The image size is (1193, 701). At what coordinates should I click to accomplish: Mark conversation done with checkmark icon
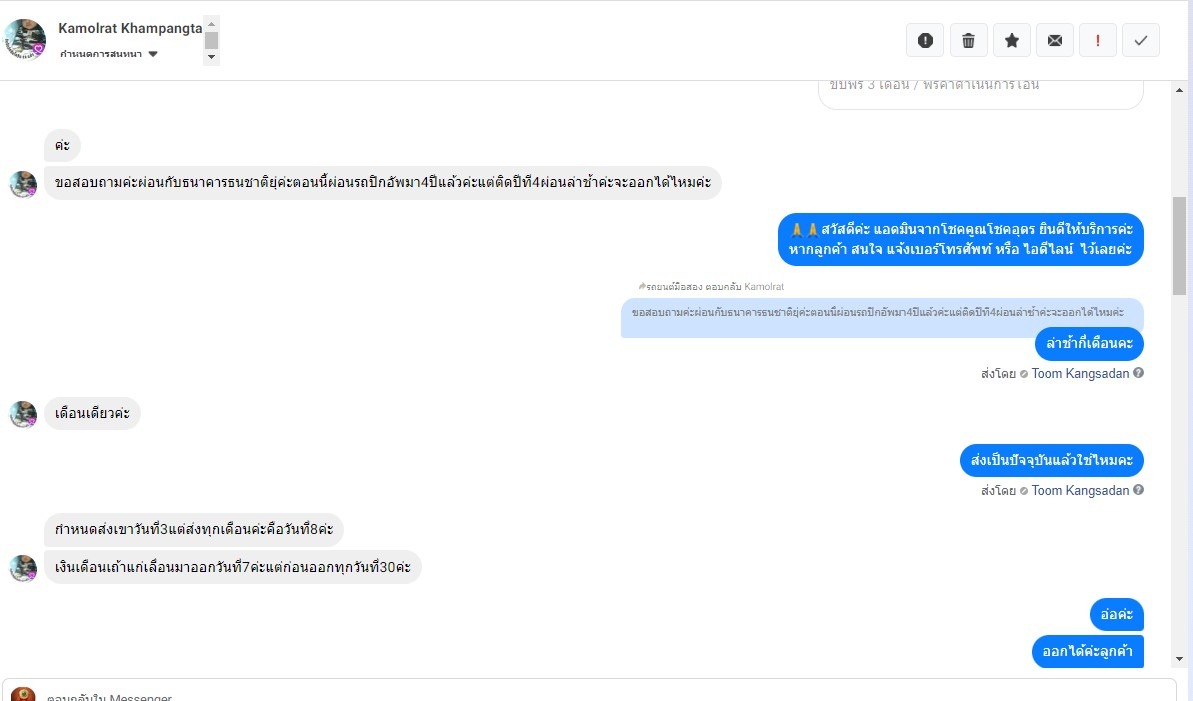pyautogui.click(x=1141, y=40)
